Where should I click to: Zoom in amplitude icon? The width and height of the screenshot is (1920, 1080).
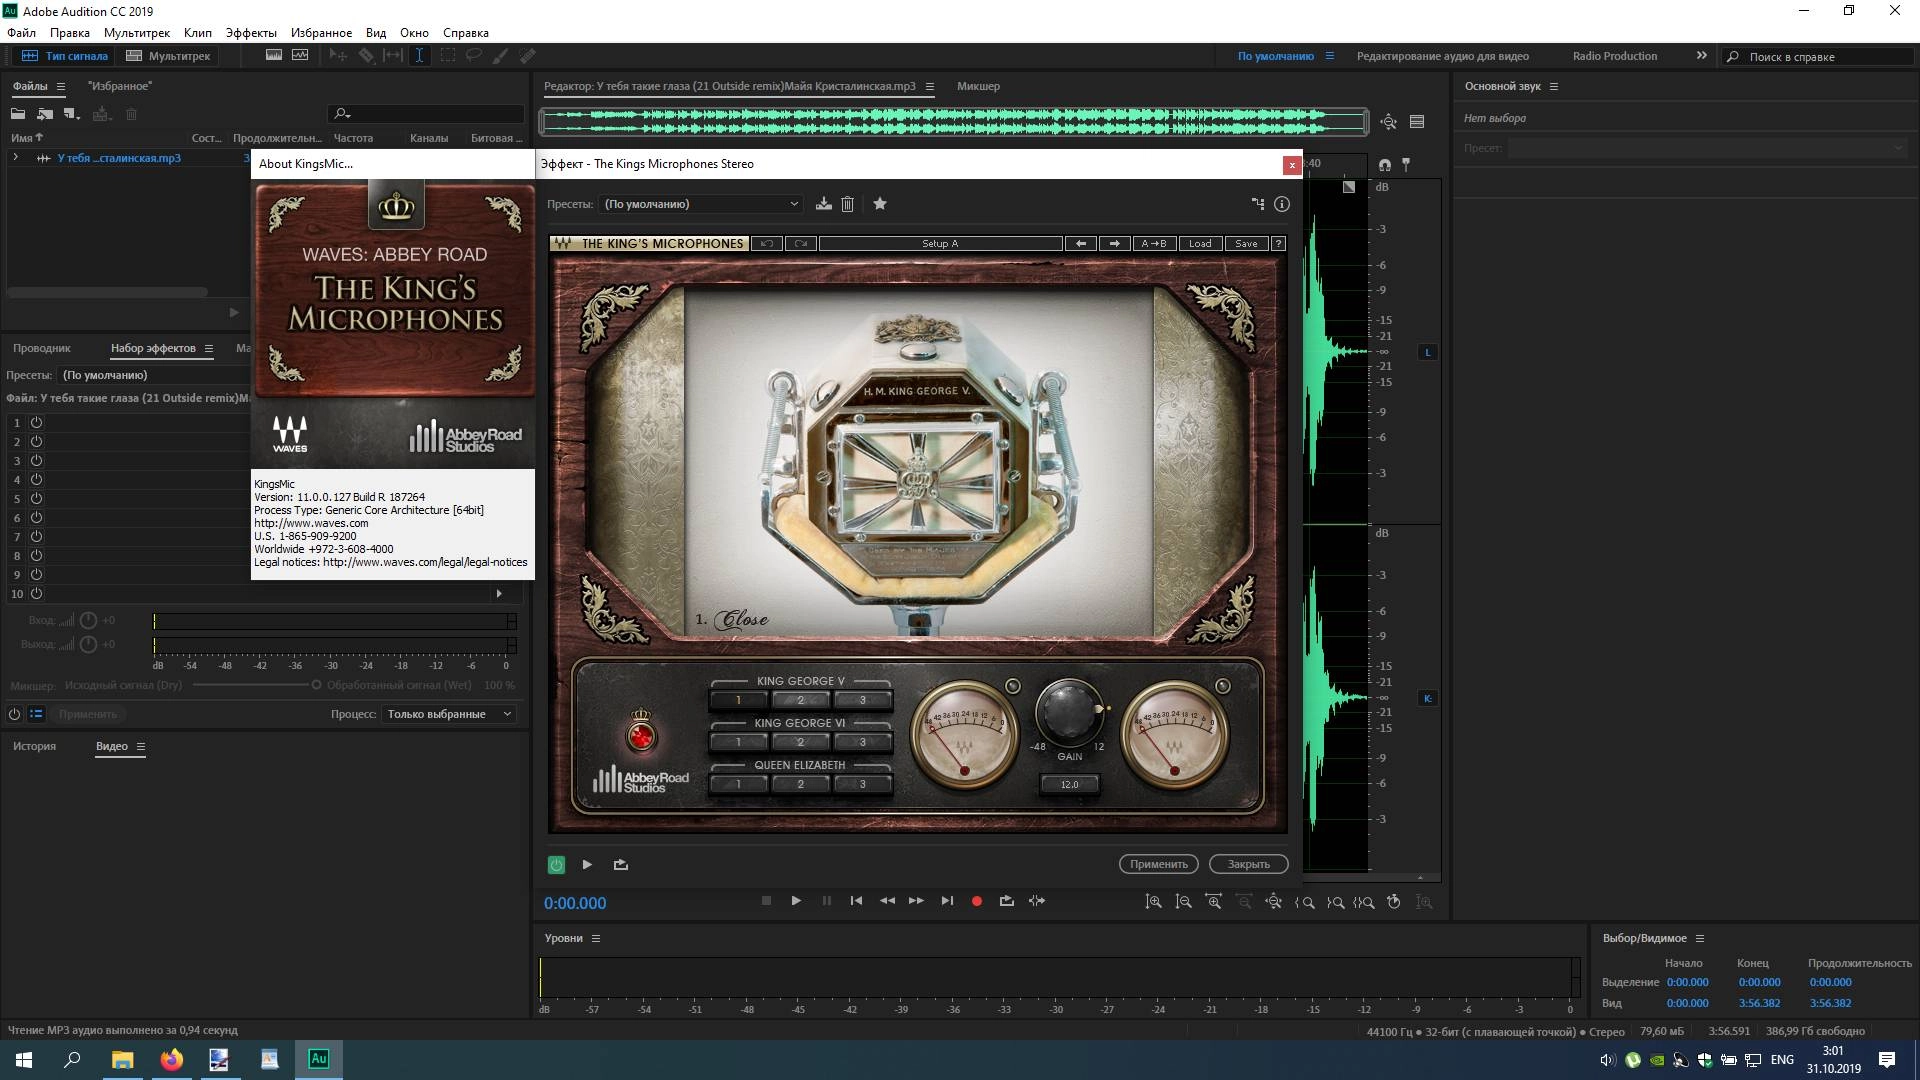click(1153, 902)
